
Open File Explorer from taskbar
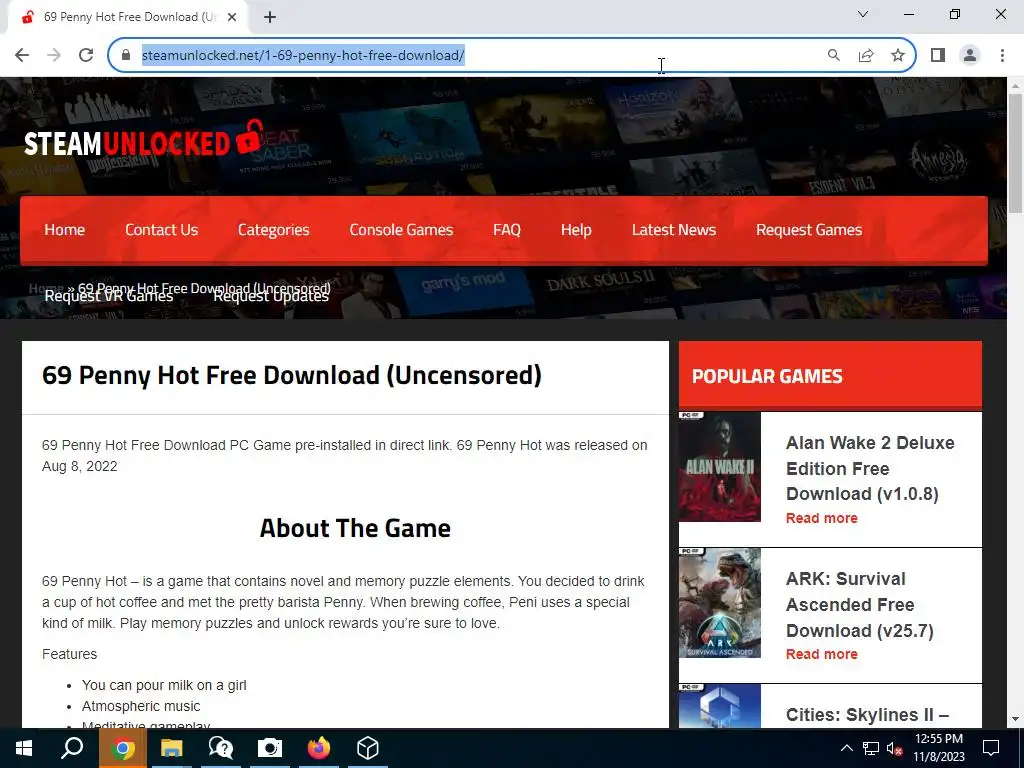tap(171, 748)
